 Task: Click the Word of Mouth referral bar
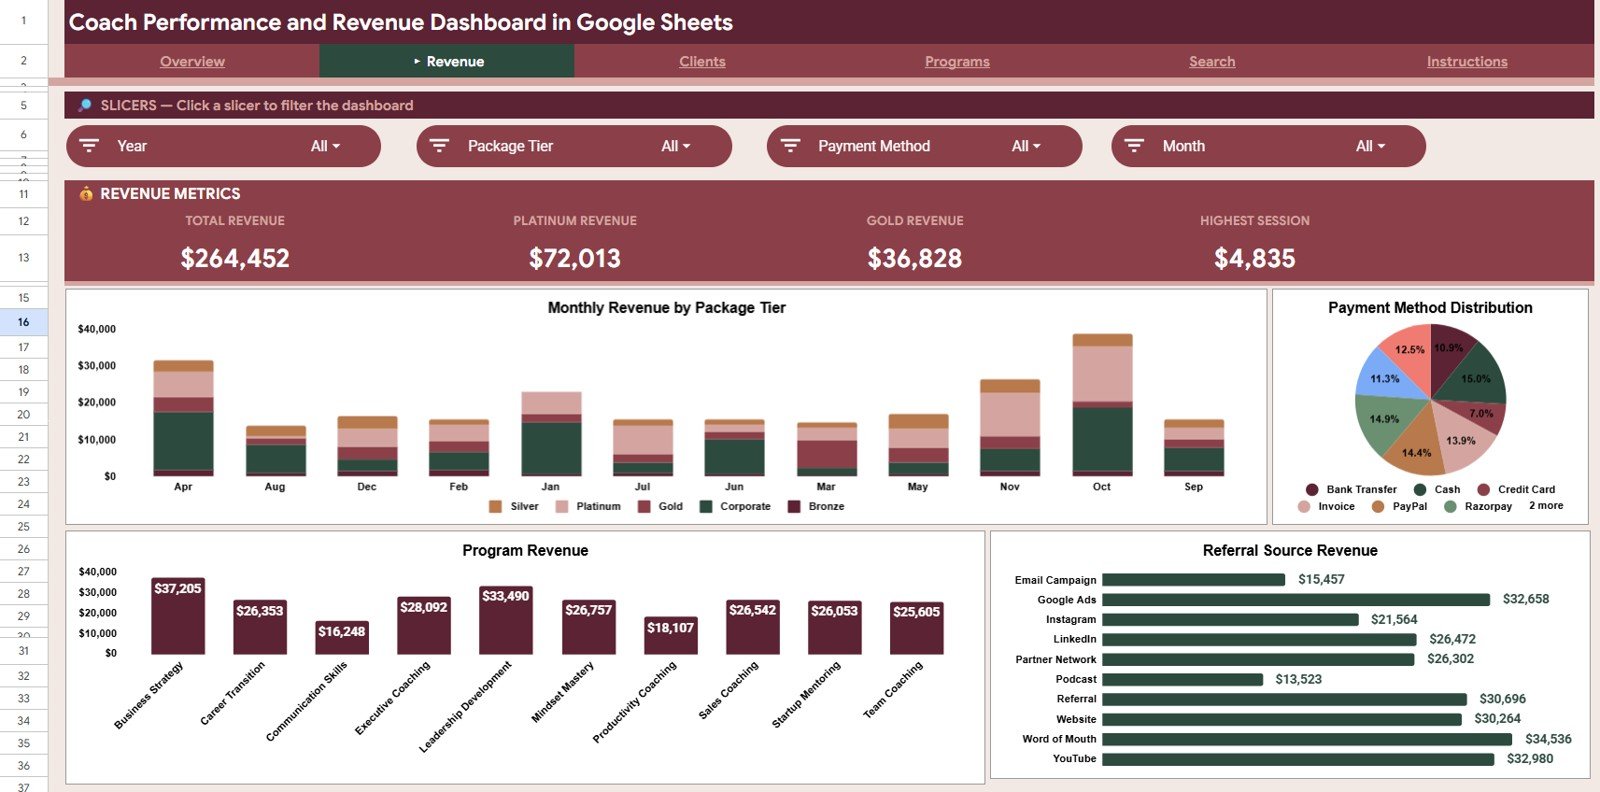1307,739
